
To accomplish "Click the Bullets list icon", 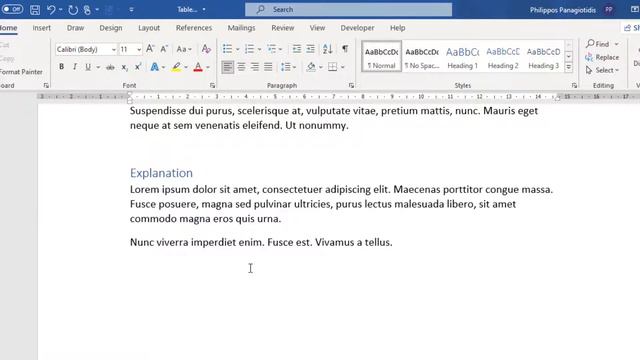I will (227, 49).
